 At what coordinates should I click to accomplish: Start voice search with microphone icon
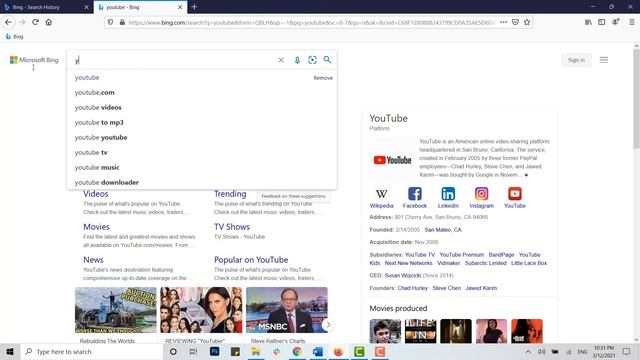point(297,60)
